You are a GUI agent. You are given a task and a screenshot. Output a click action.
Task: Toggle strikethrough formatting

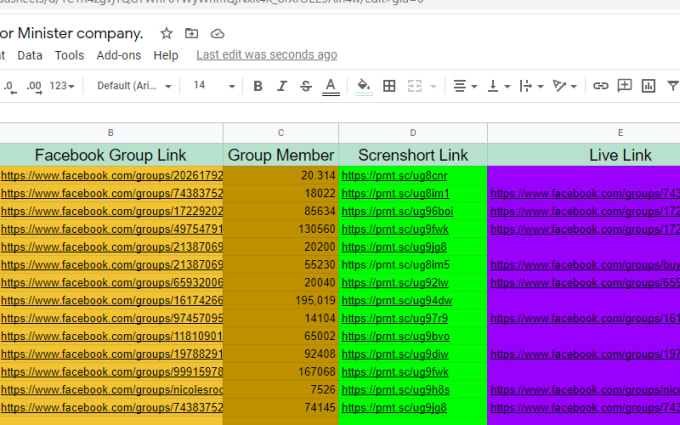click(x=306, y=86)
